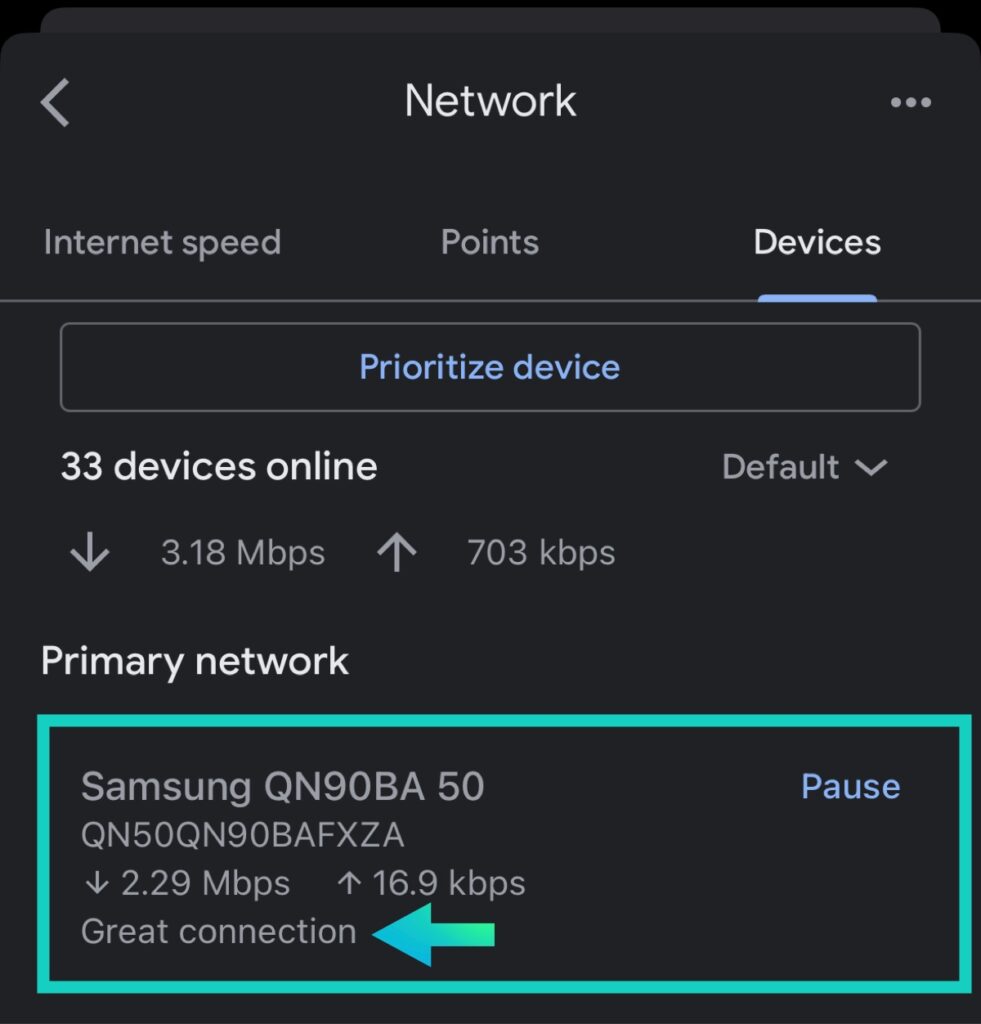Click the network total upload arrow icon

397,553
